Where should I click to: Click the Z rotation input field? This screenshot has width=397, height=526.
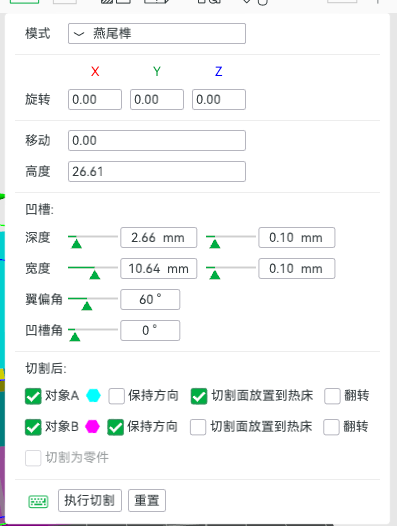click(219, 100)
